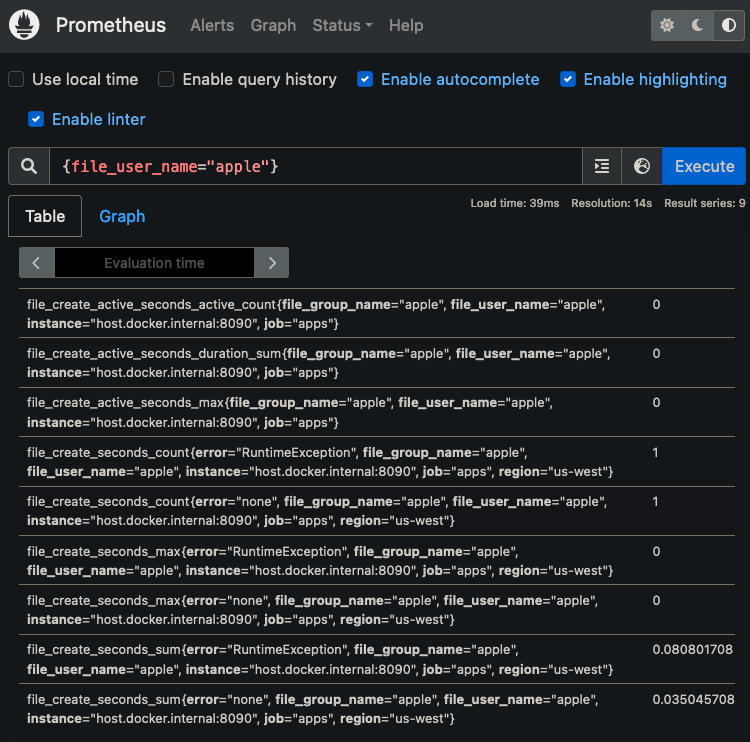Switch to light theme sun icon
The height and width of the screenshot is (742, 750).
[x=667, y=25]
